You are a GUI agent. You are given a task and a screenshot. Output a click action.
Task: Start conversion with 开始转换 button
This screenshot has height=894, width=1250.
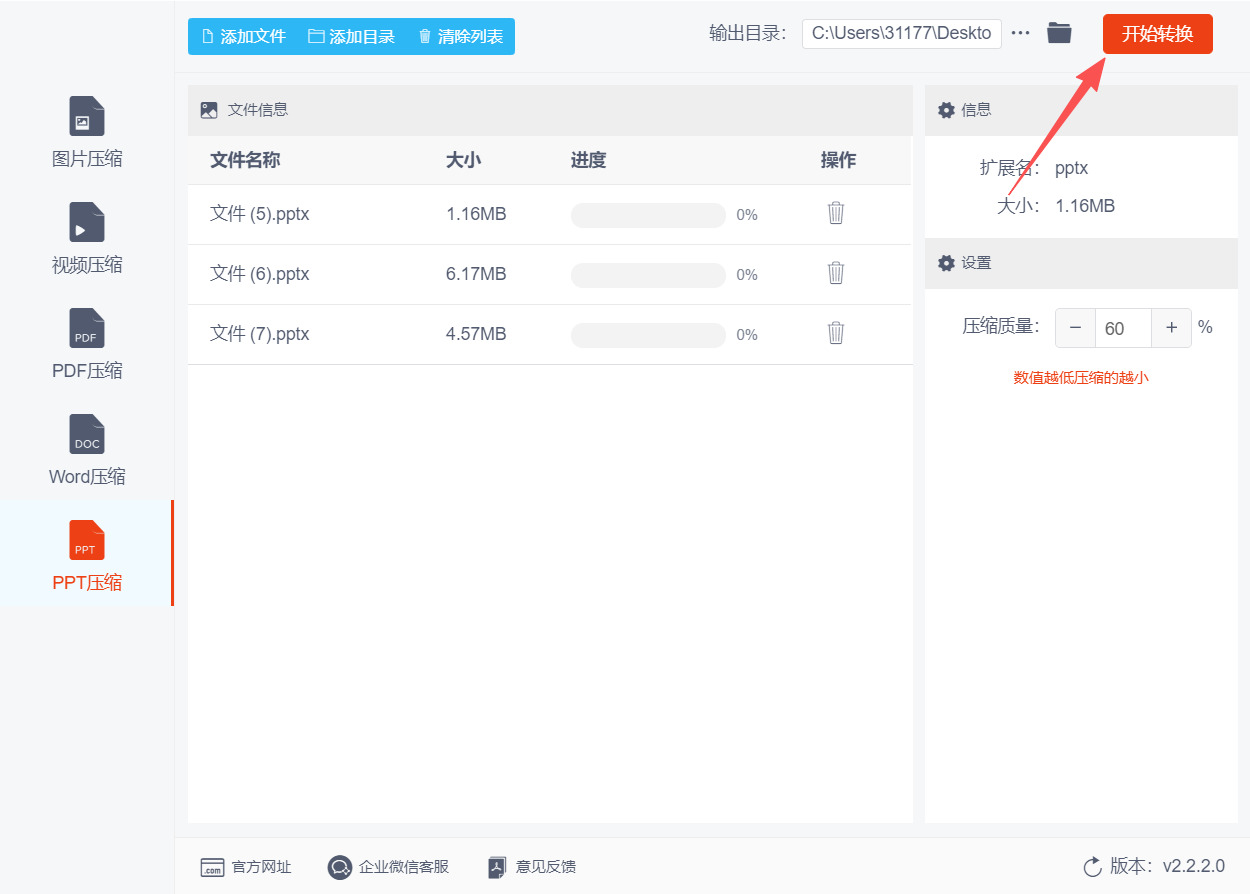1157,34
